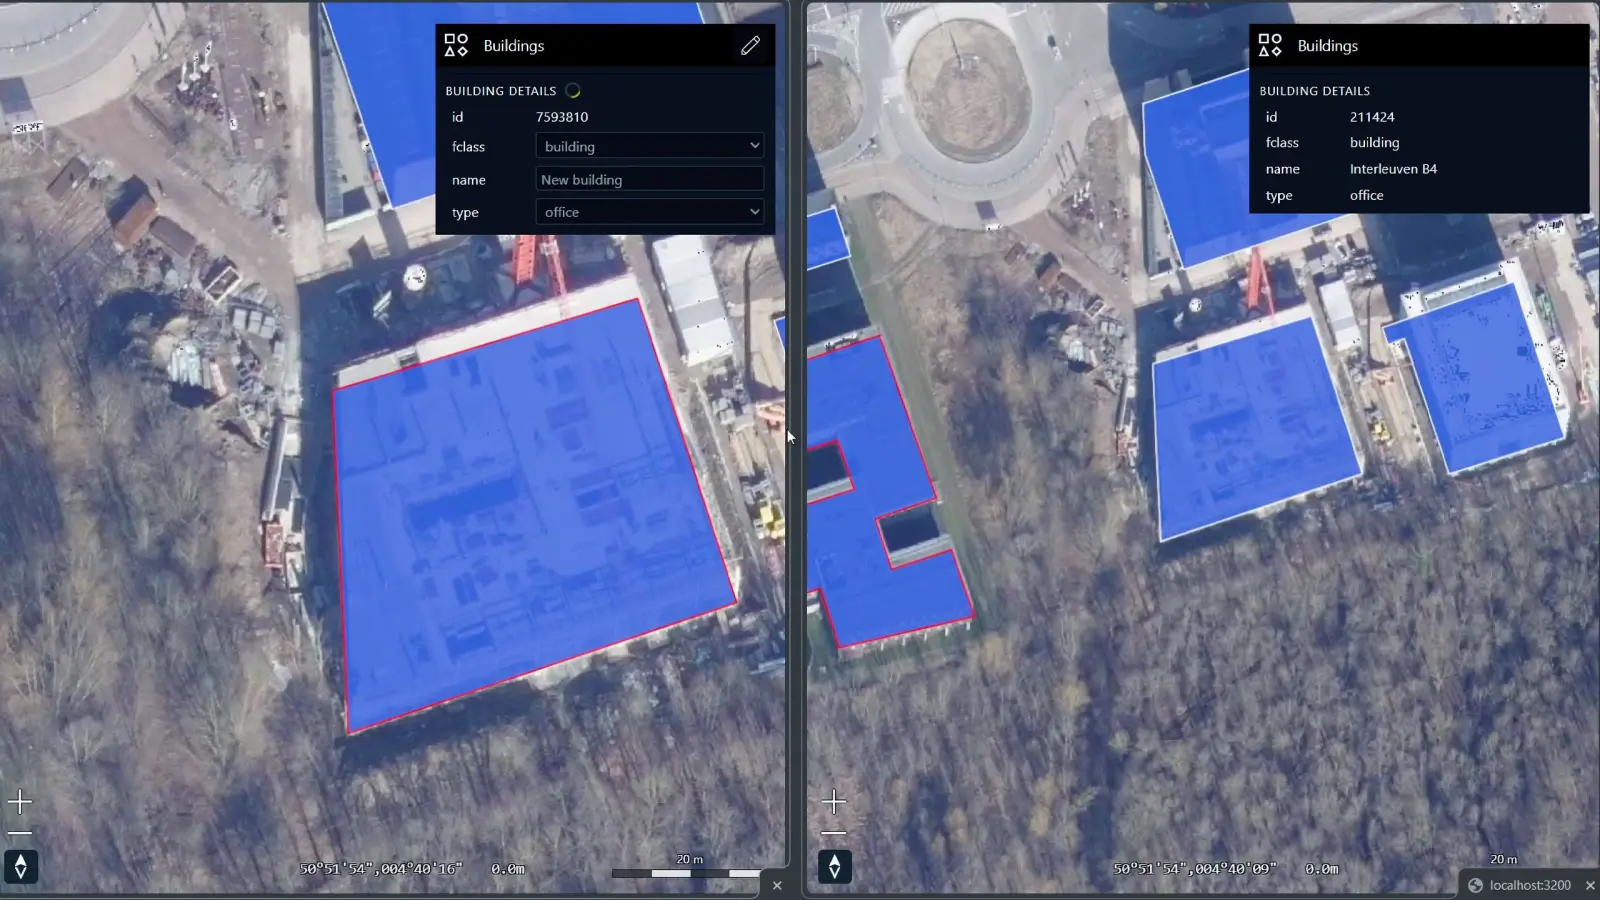Click the globe icon beside localhost:3200
Image resolution: width=1600 pixels, height=900 pixels.
[1475, 885]
